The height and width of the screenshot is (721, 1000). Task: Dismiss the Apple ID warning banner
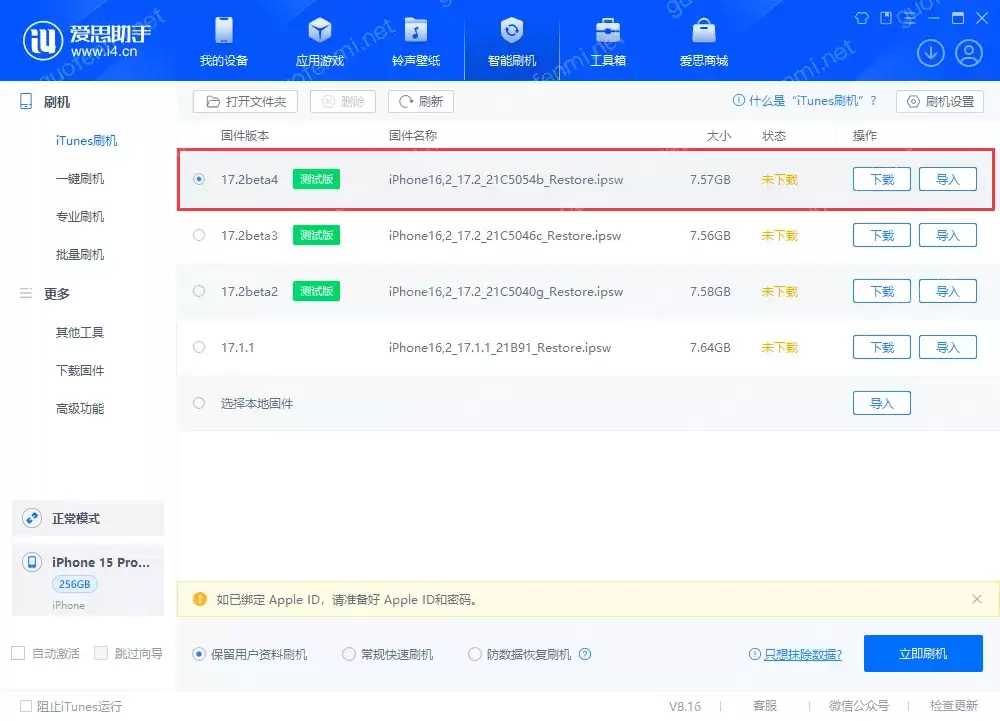[977, 599]
